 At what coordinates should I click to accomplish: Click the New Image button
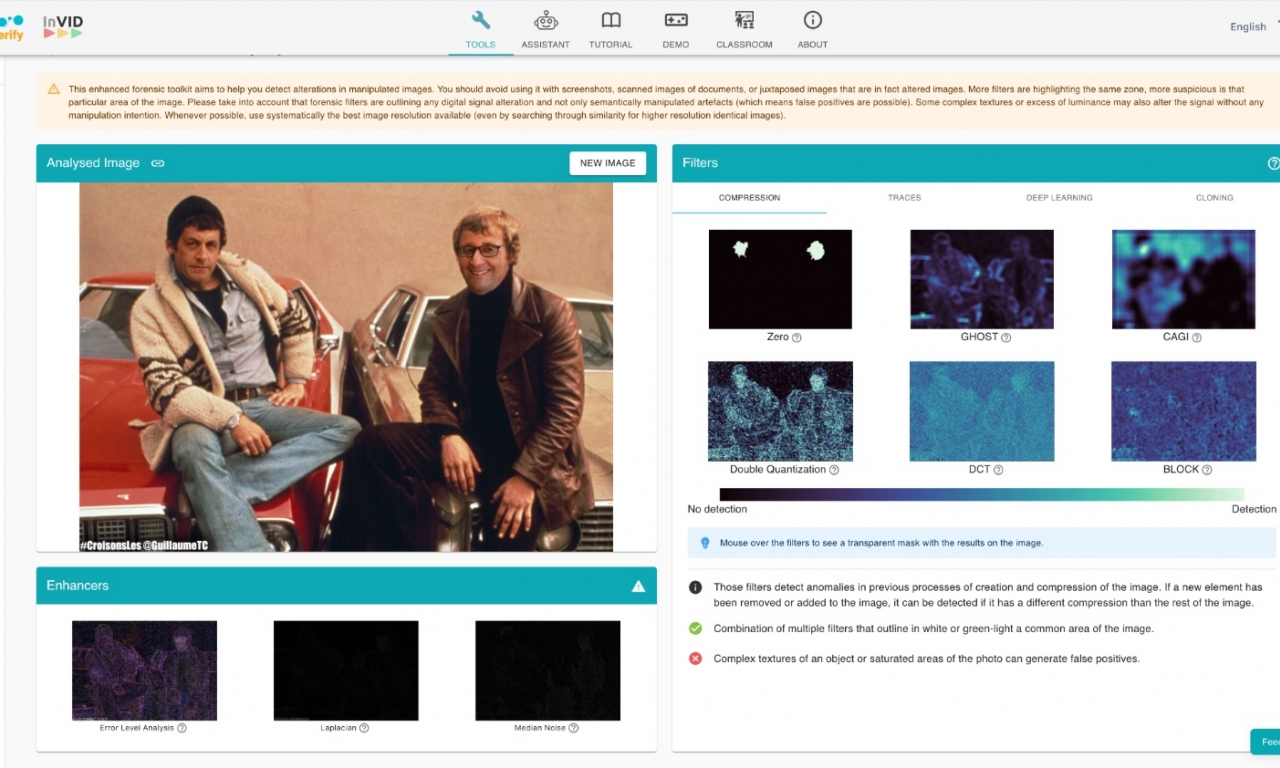pos(607,162)
